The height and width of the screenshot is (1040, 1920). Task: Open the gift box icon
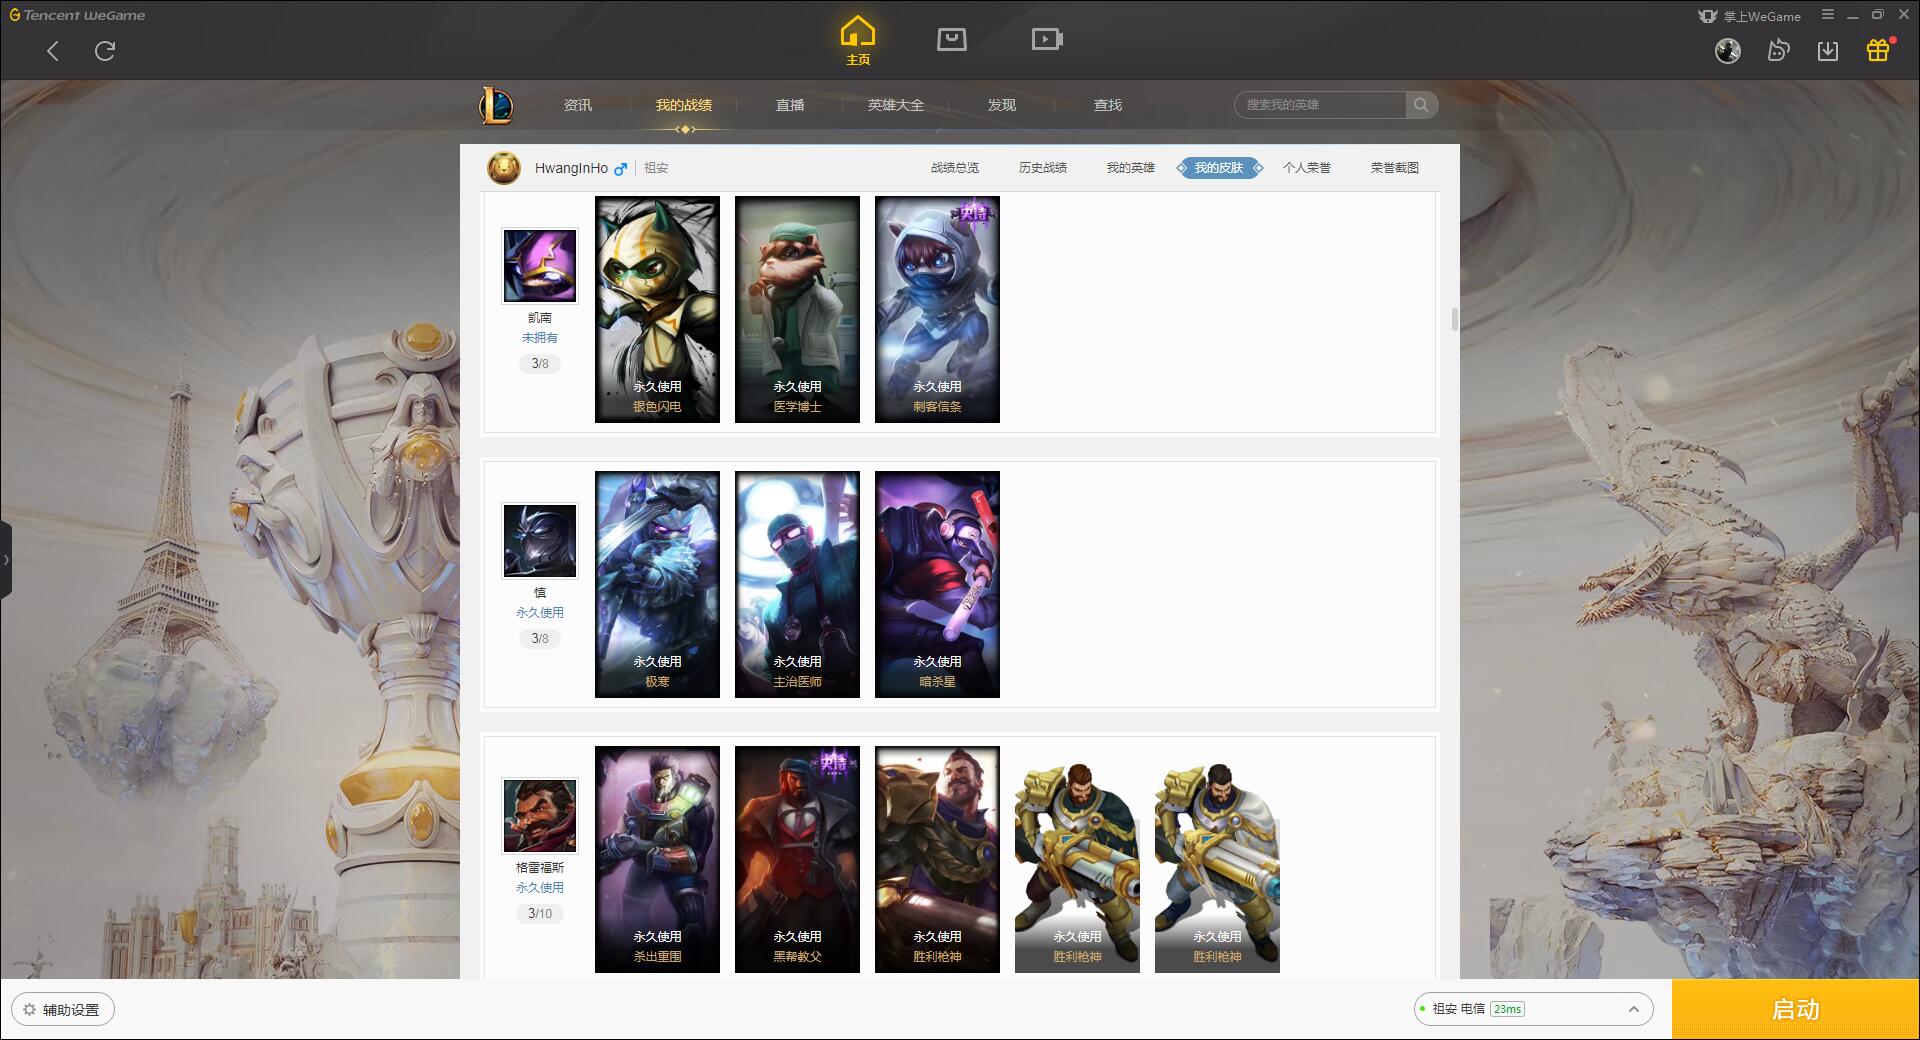1878,50
